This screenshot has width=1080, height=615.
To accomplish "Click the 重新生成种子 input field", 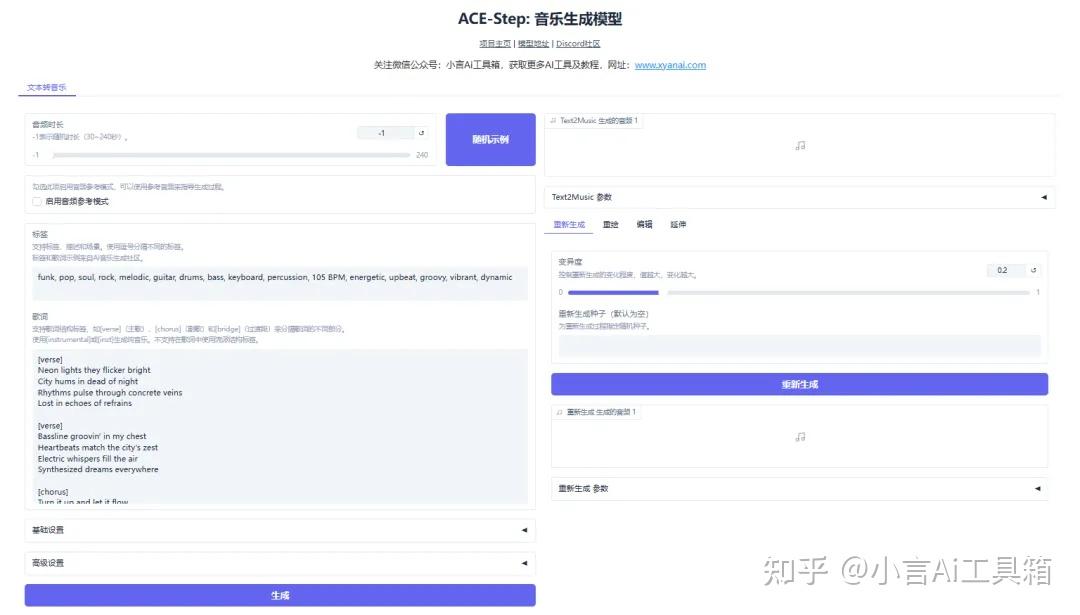I will [x=800, y=344].
